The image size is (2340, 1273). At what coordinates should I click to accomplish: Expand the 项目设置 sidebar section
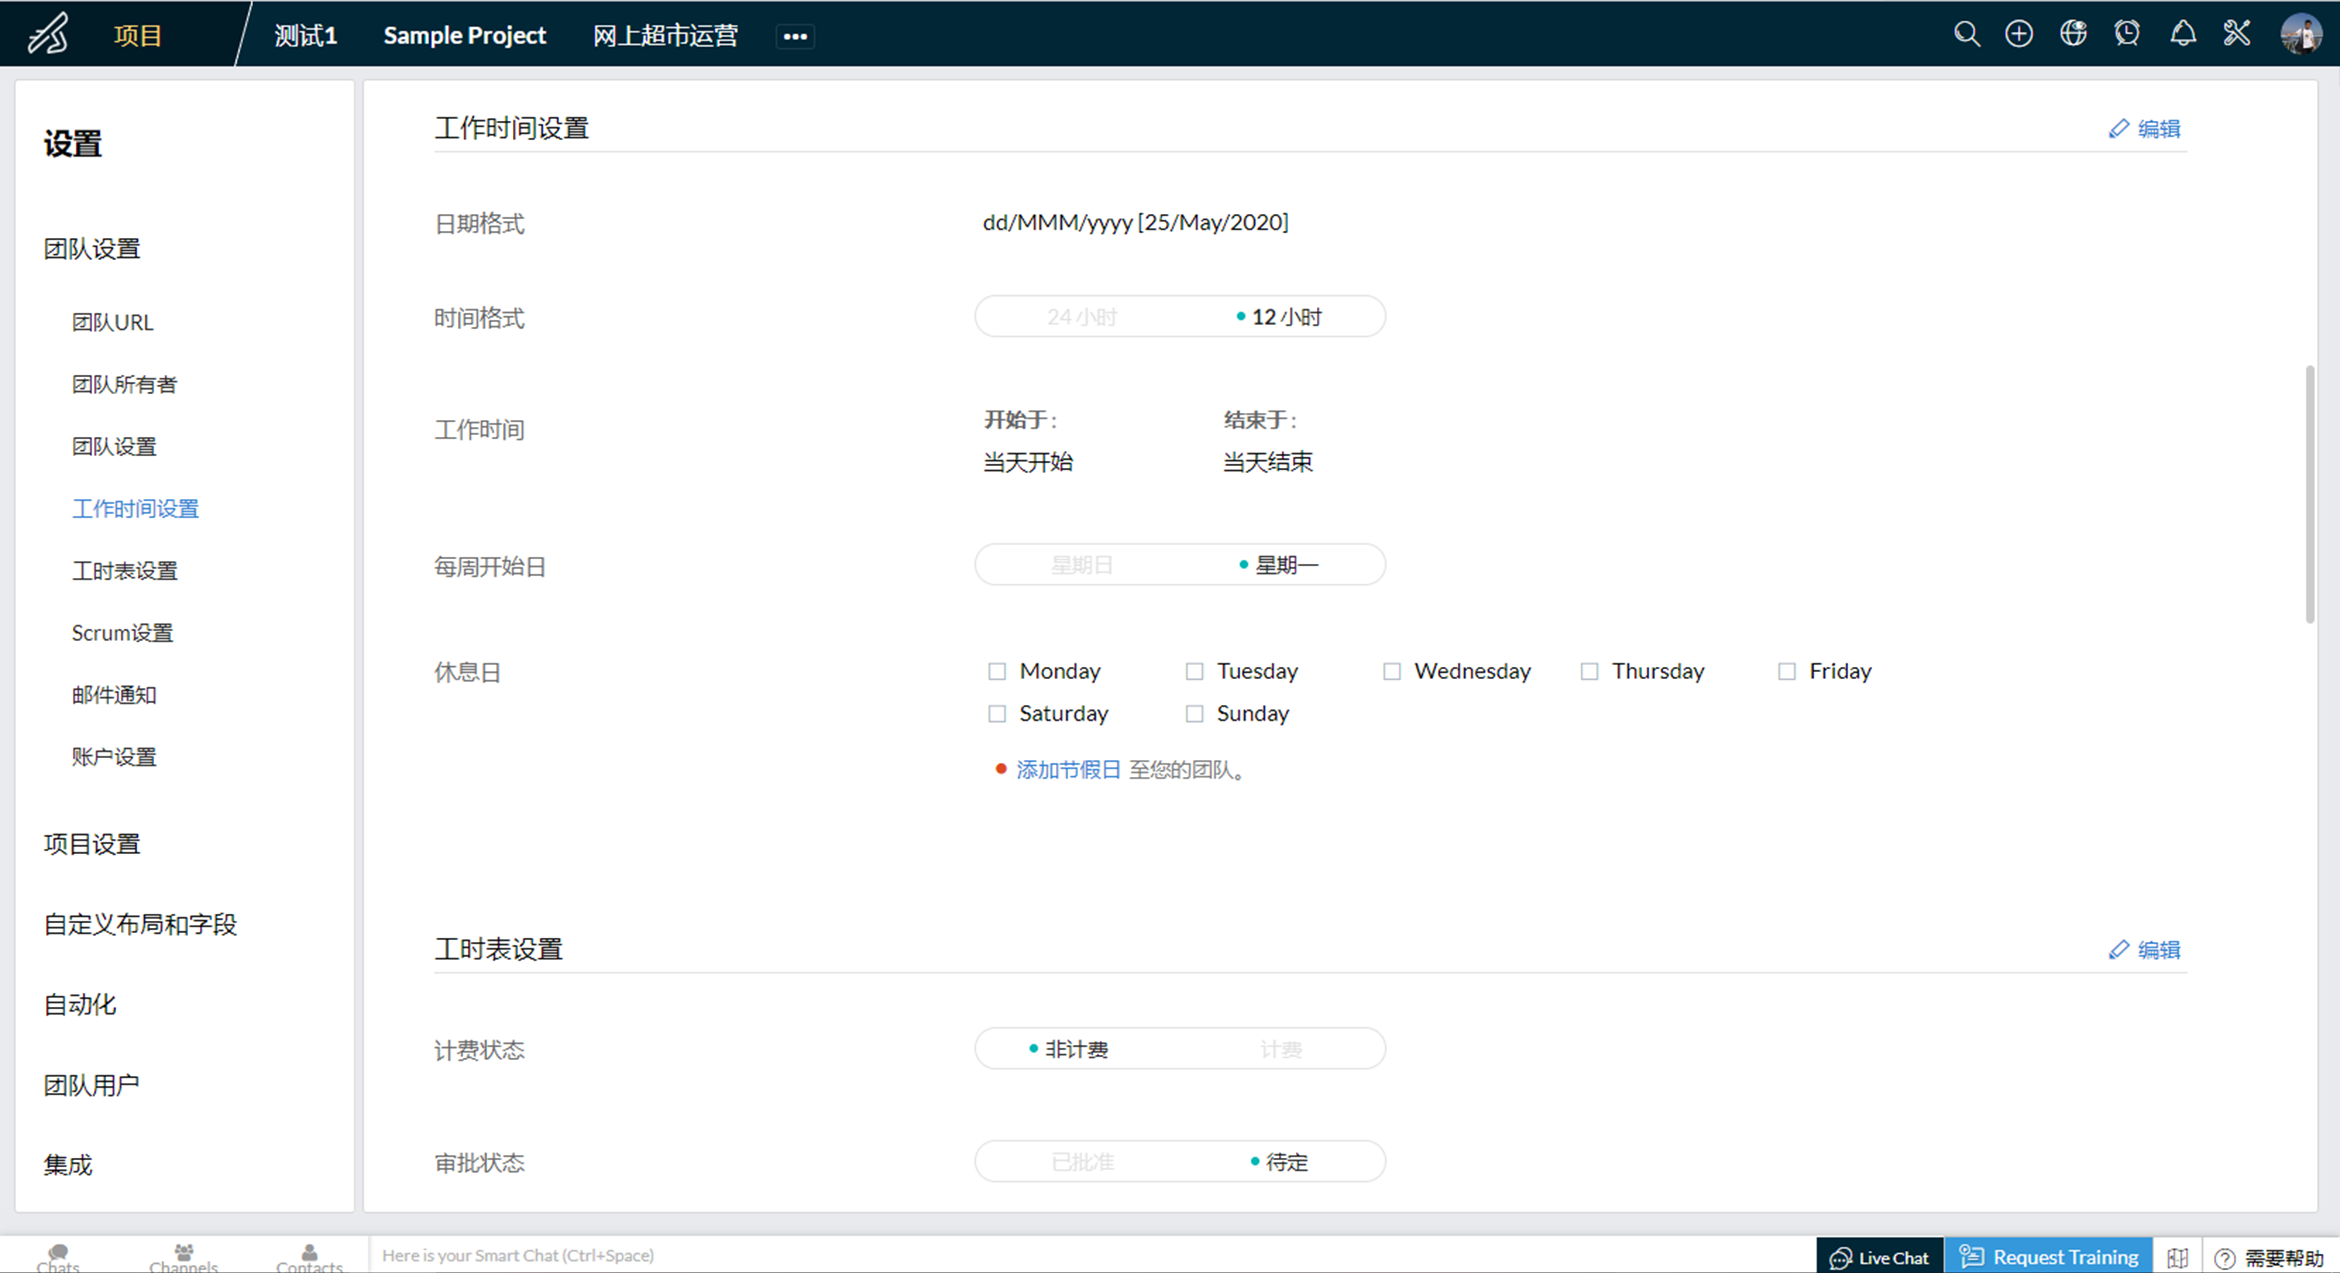[92, 844]
